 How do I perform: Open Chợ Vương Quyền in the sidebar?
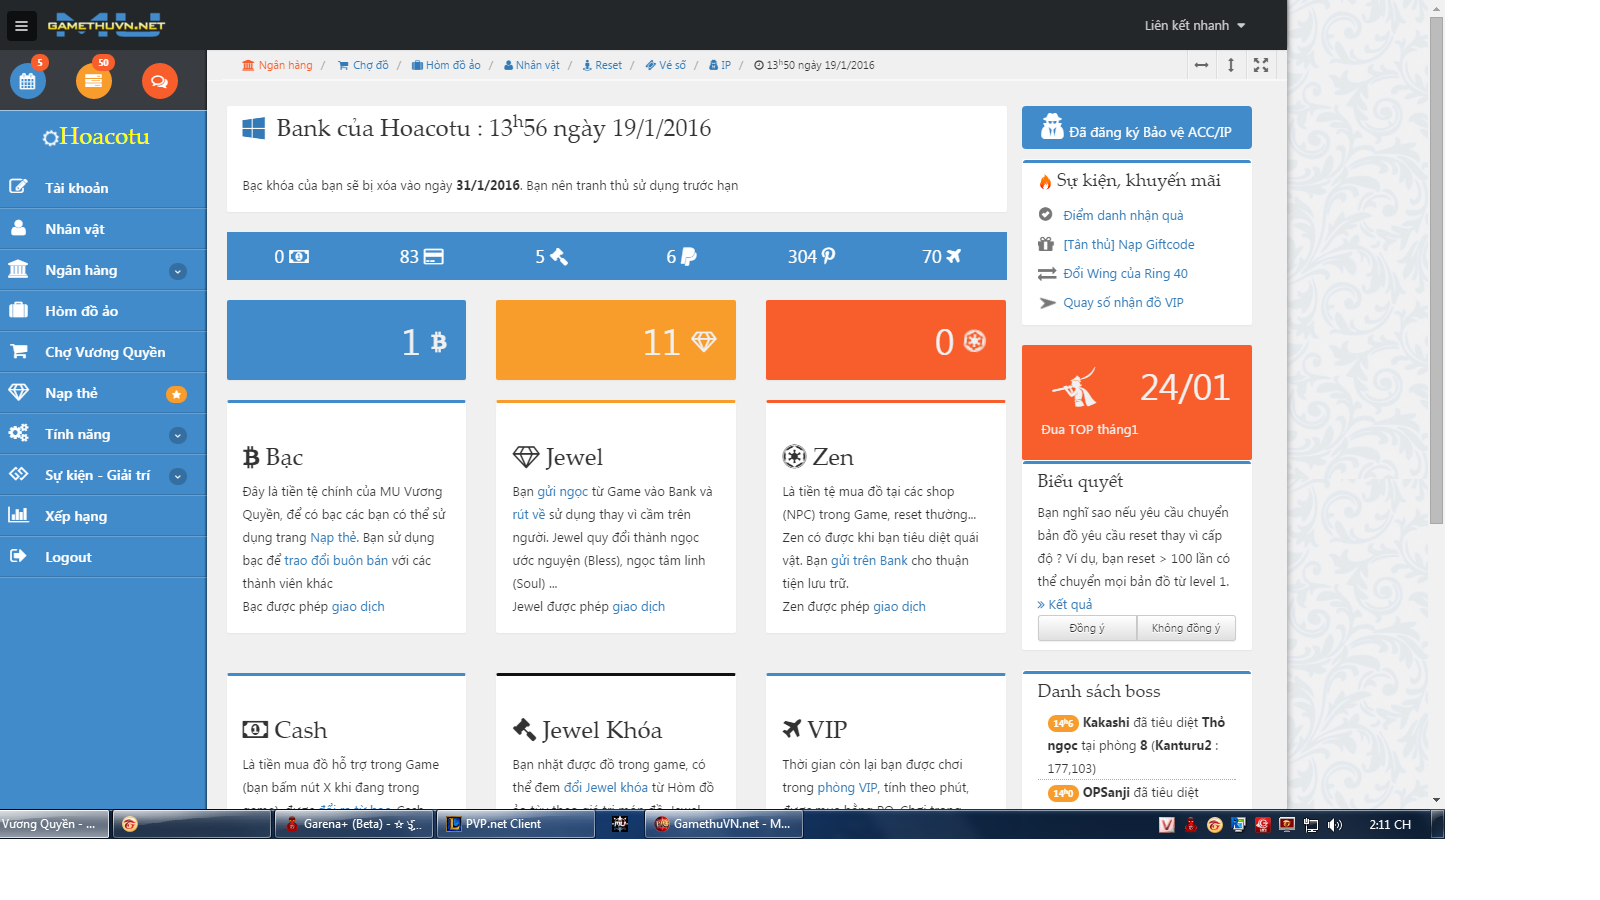104,352
